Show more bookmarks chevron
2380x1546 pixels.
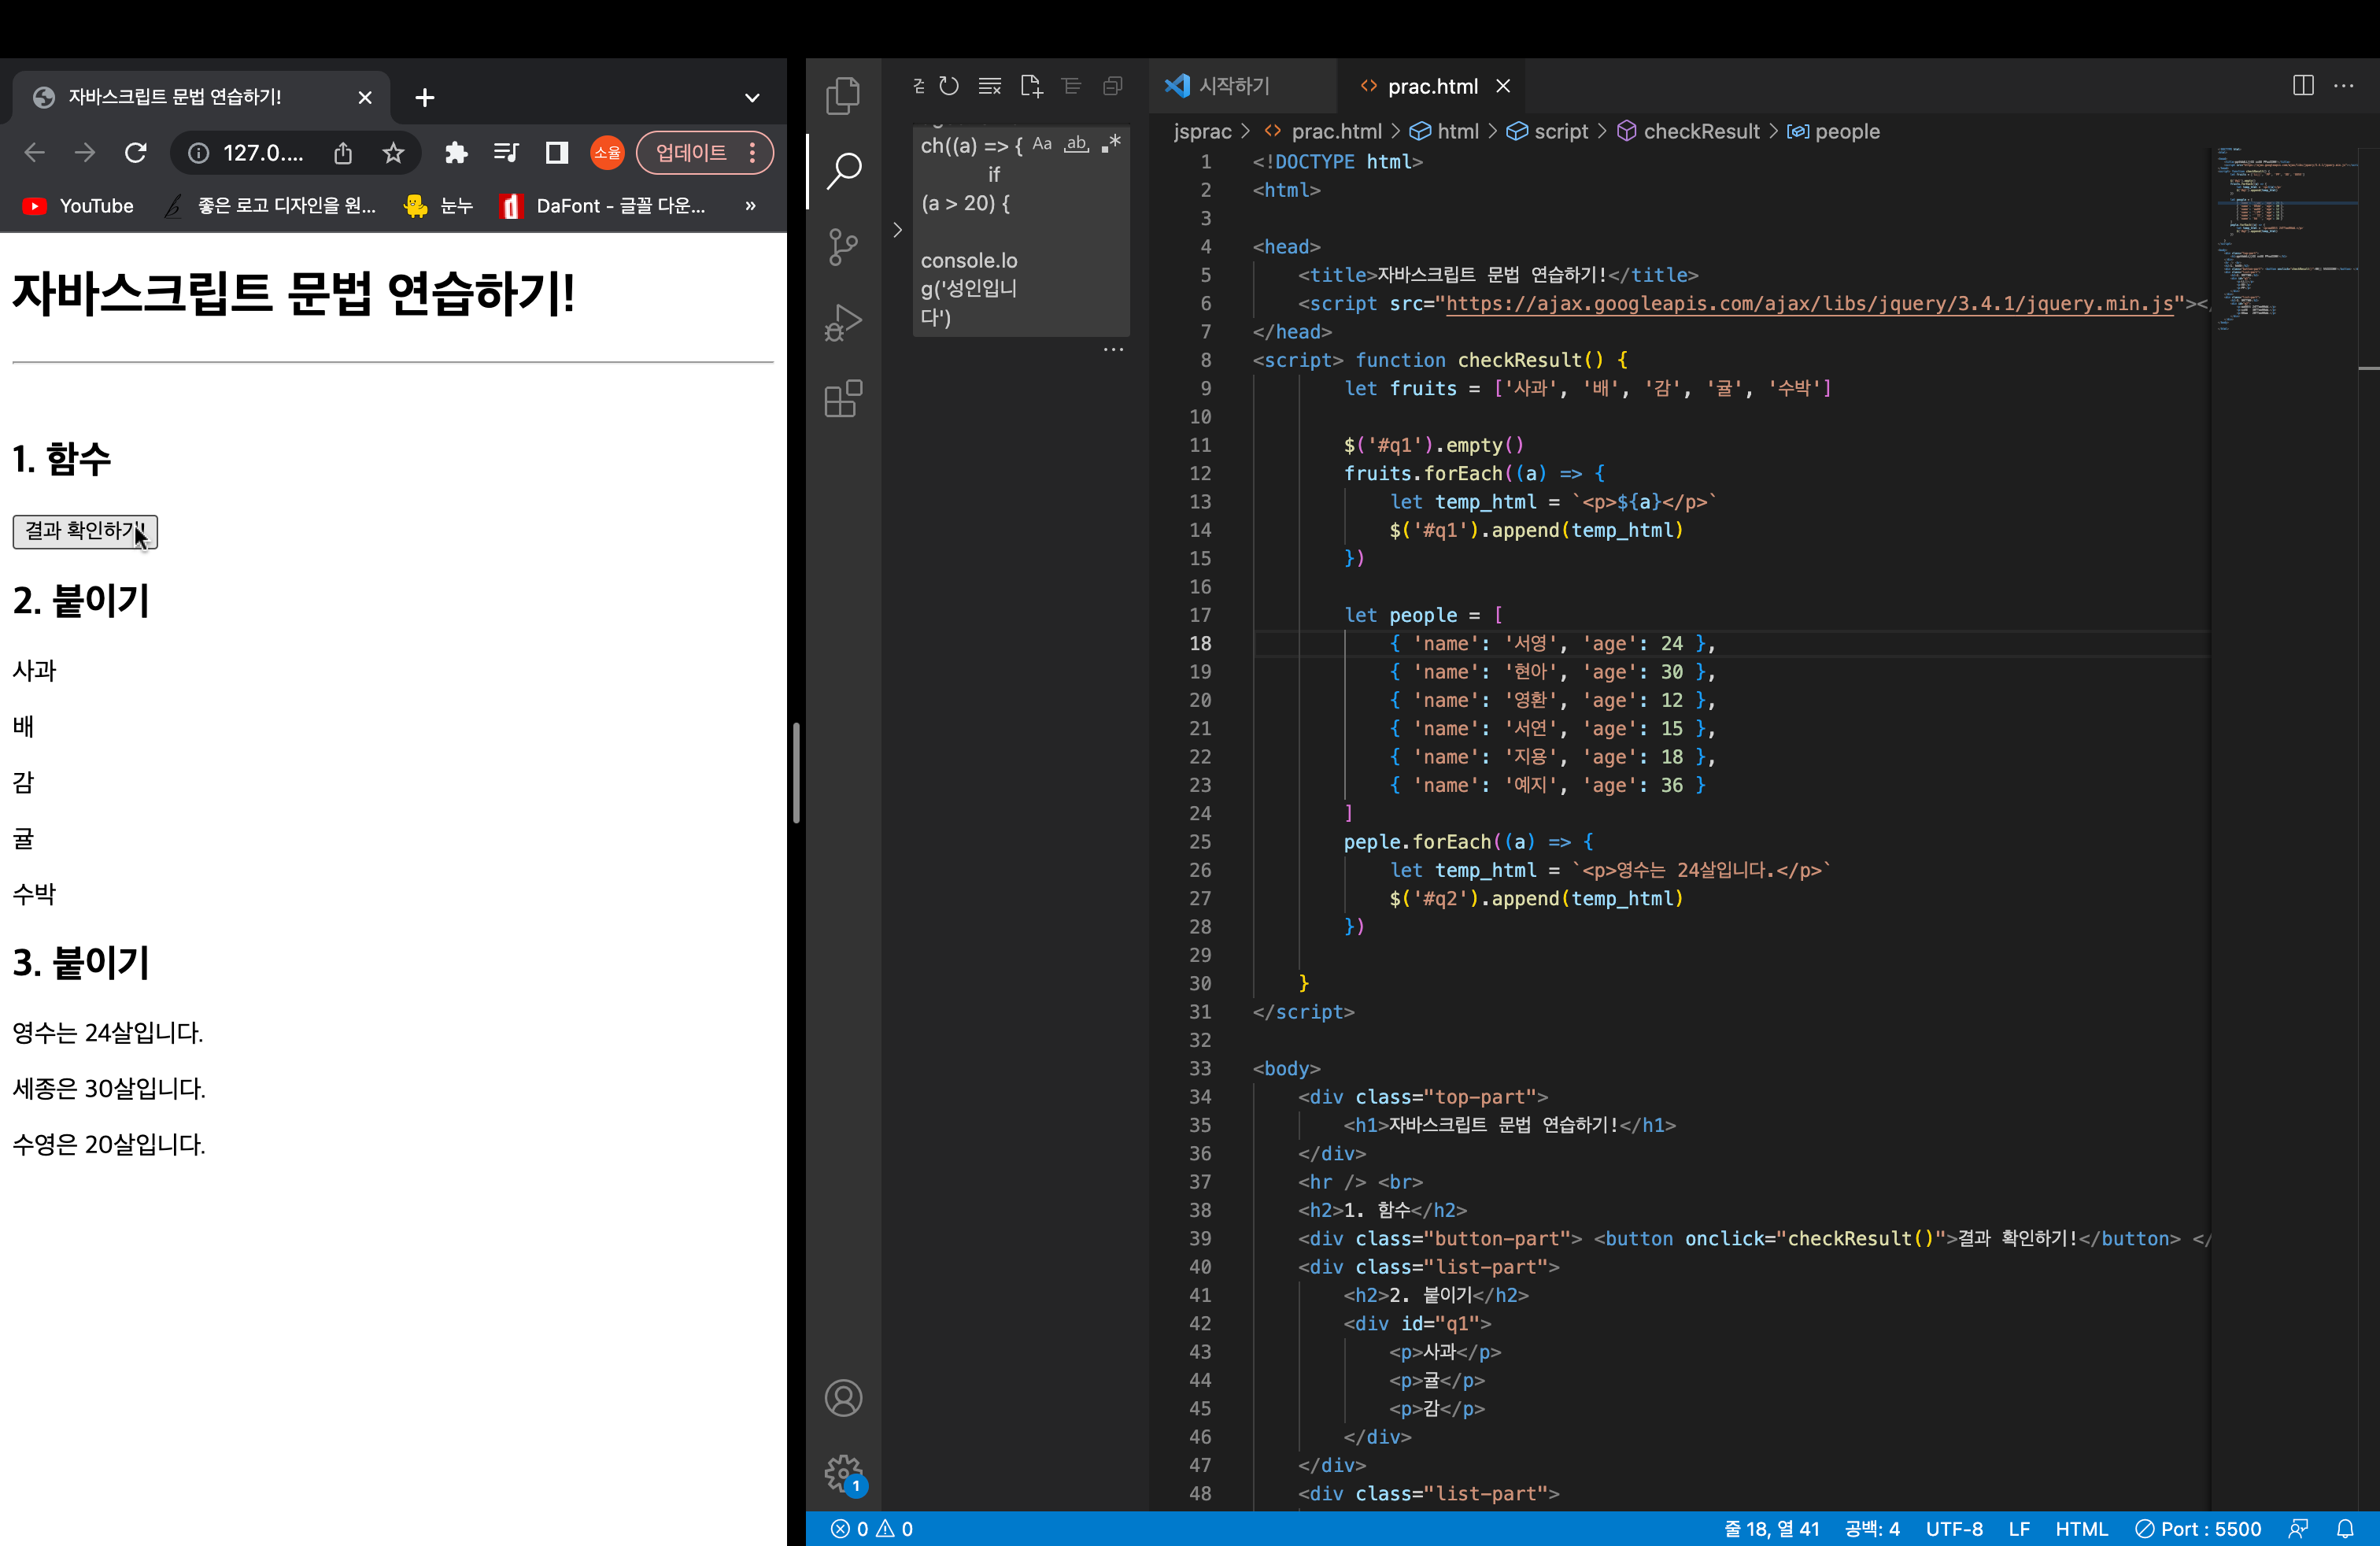750,206
